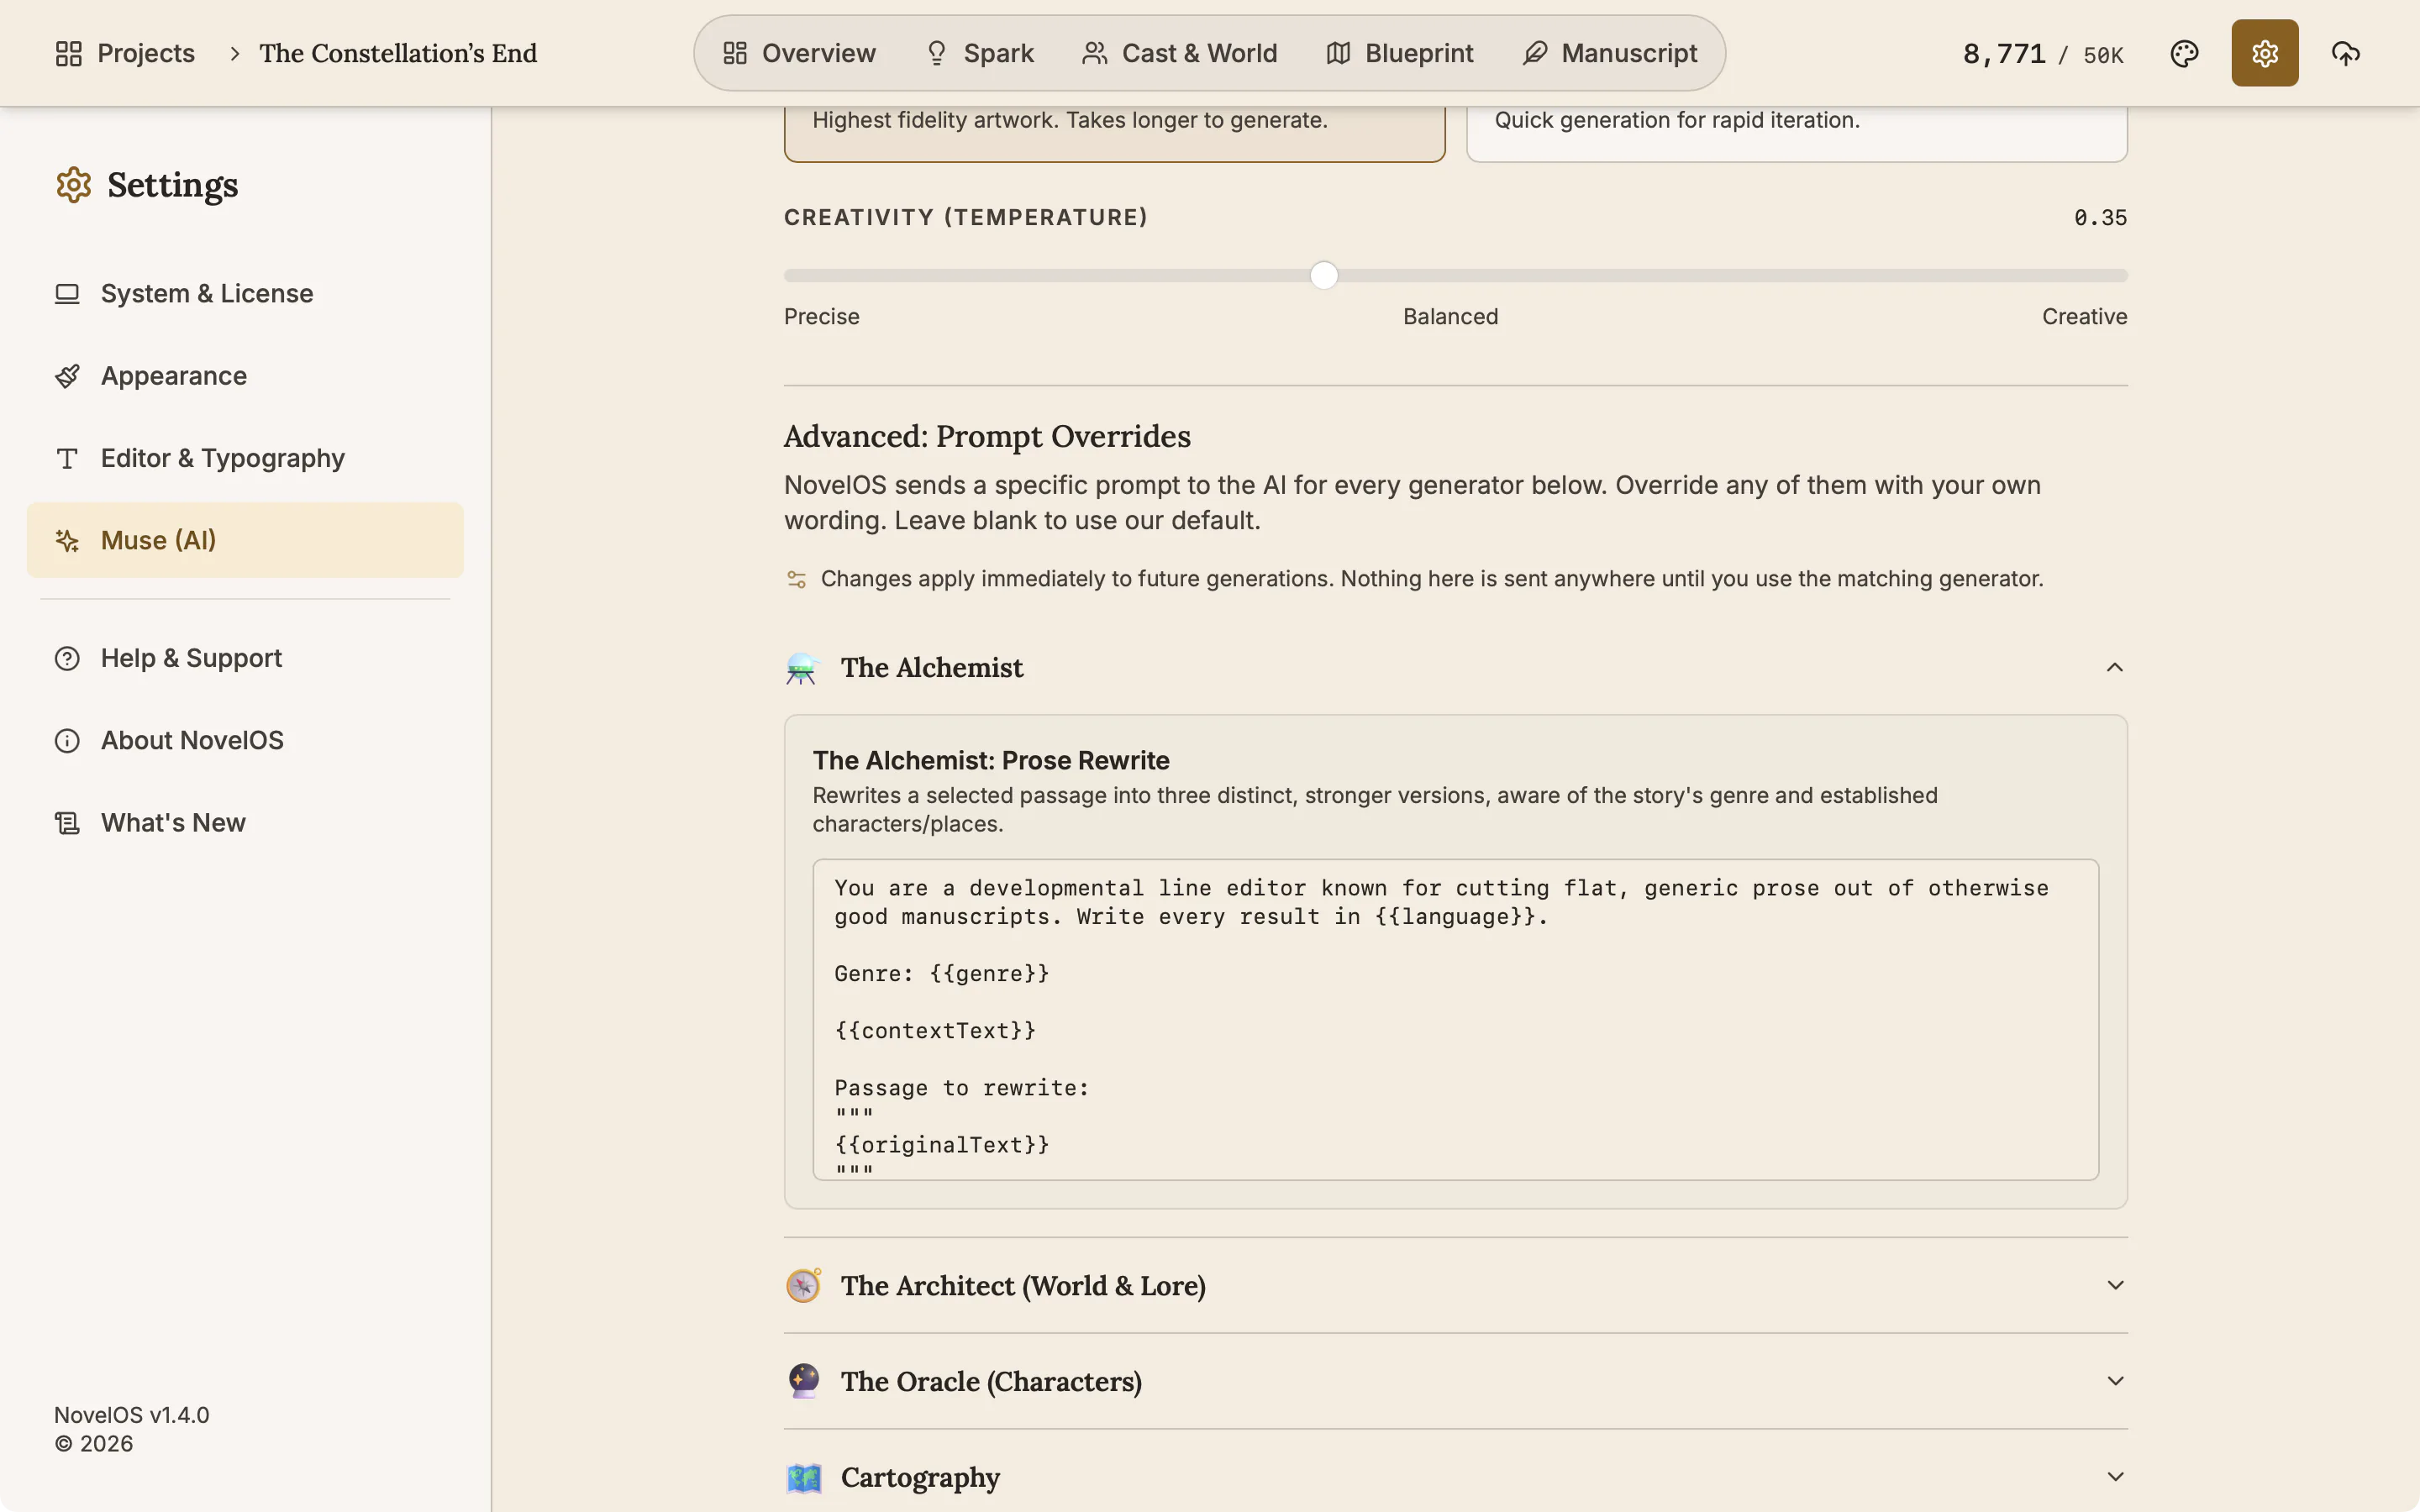Click the Editor & Typography type icon
2420x1512 pixels.
(x=67, y=459)
